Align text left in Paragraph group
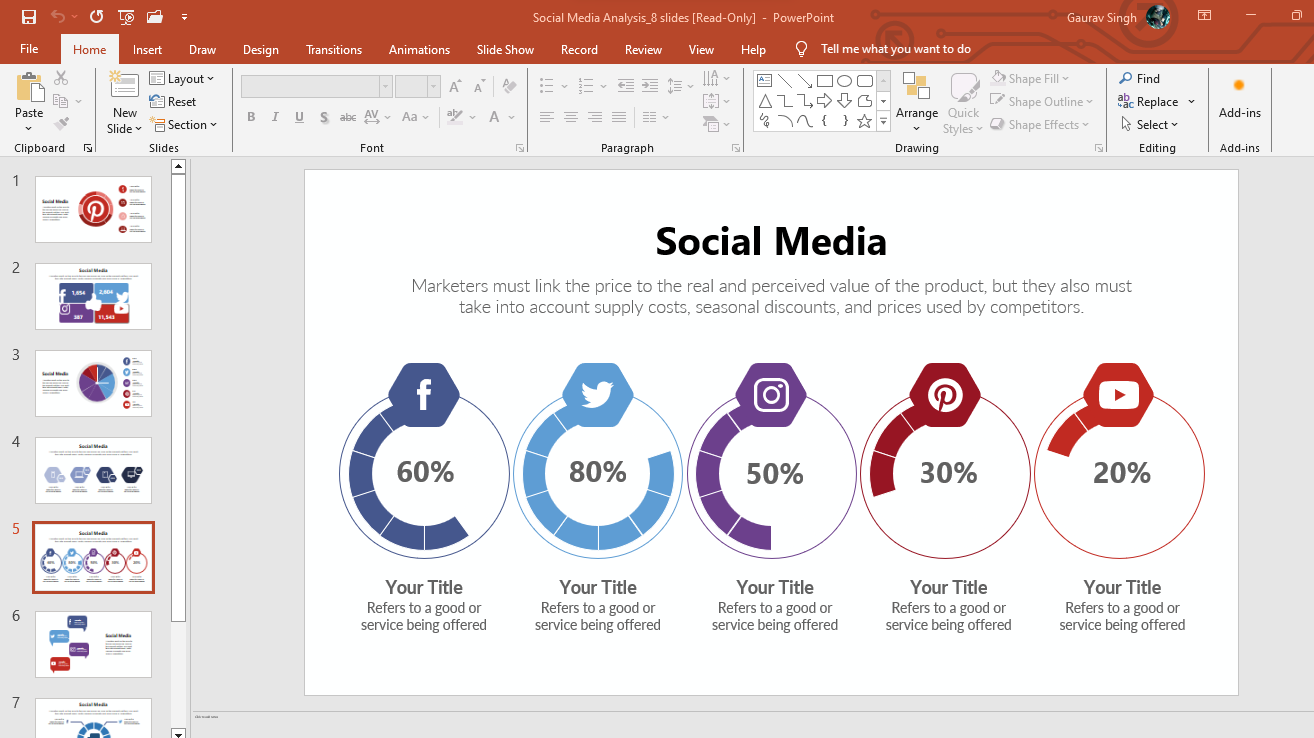The image size is (1314, 738). click(546, 117)
